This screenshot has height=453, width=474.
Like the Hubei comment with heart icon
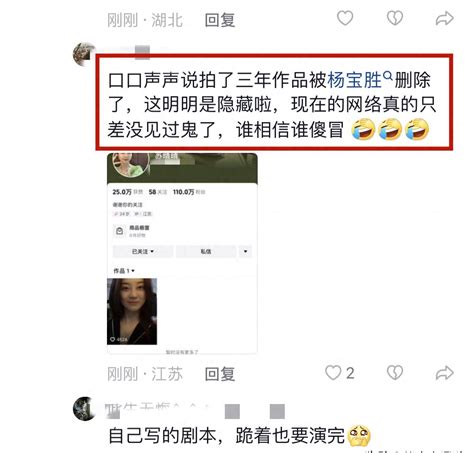click(345, 18)
